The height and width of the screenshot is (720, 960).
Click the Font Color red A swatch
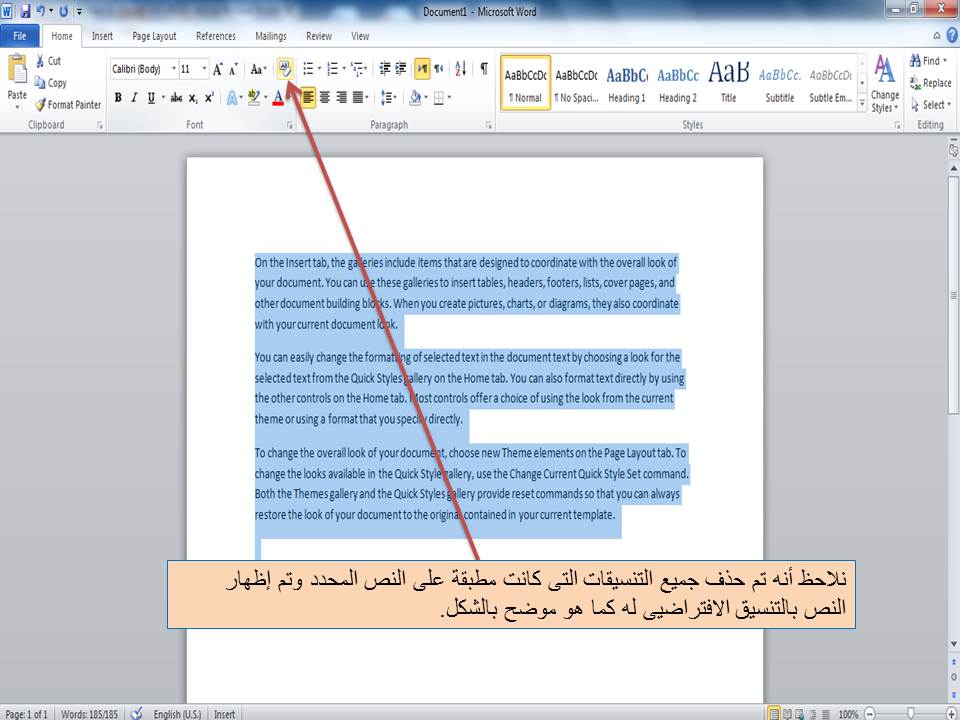click(x=279, y=98)
